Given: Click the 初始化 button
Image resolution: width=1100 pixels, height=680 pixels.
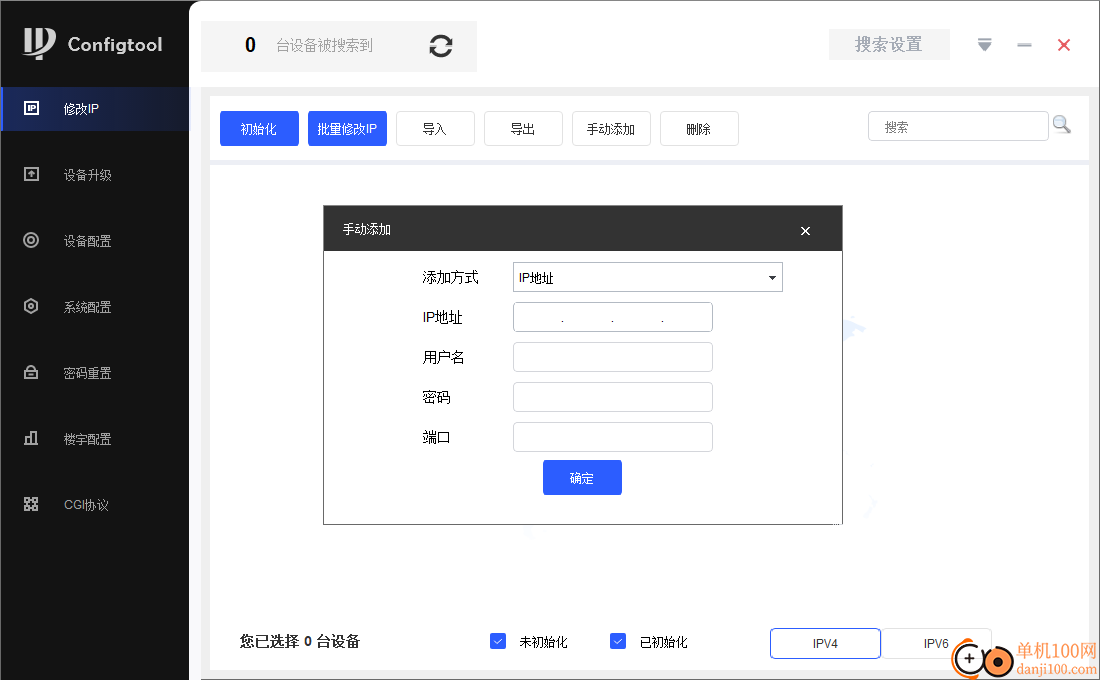Looking at the screenshot, I should click(x=260, y=128).
